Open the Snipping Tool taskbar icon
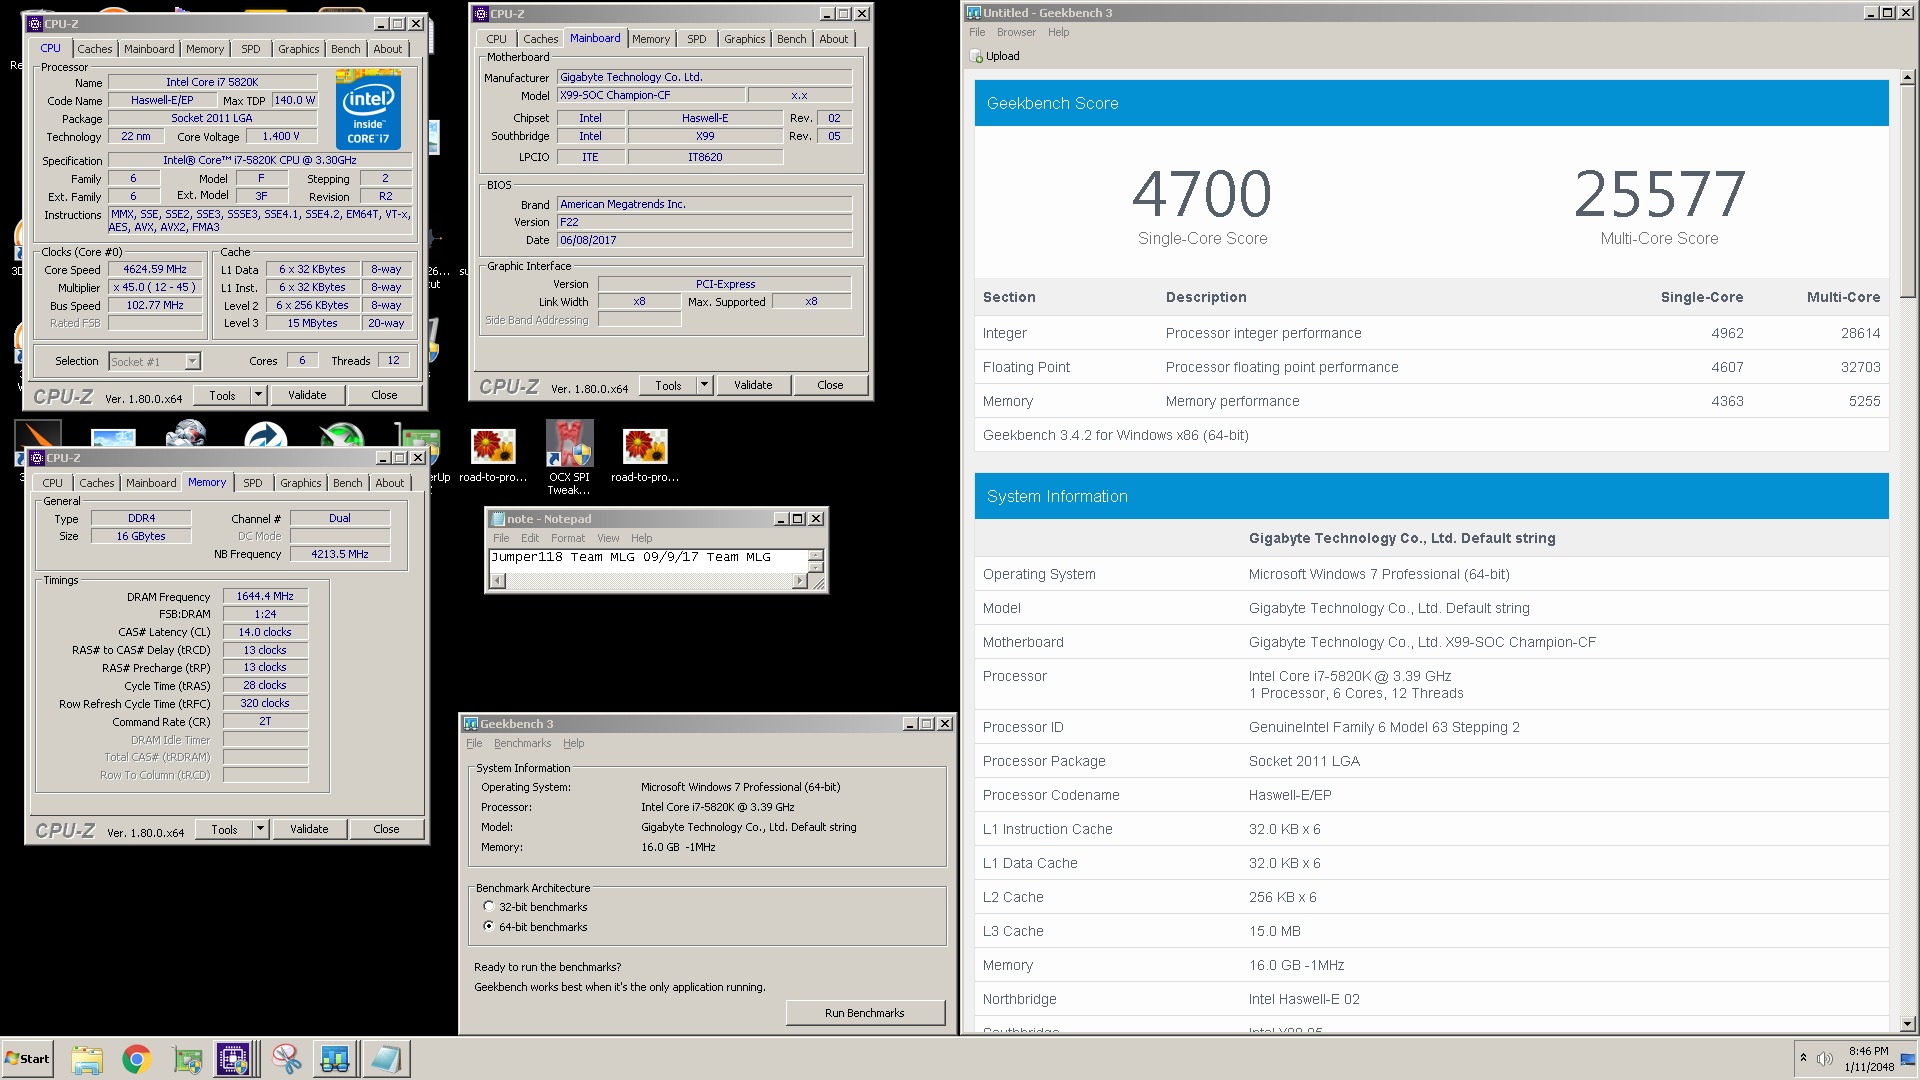Screen dimensions: 1920x1080 287,1059
